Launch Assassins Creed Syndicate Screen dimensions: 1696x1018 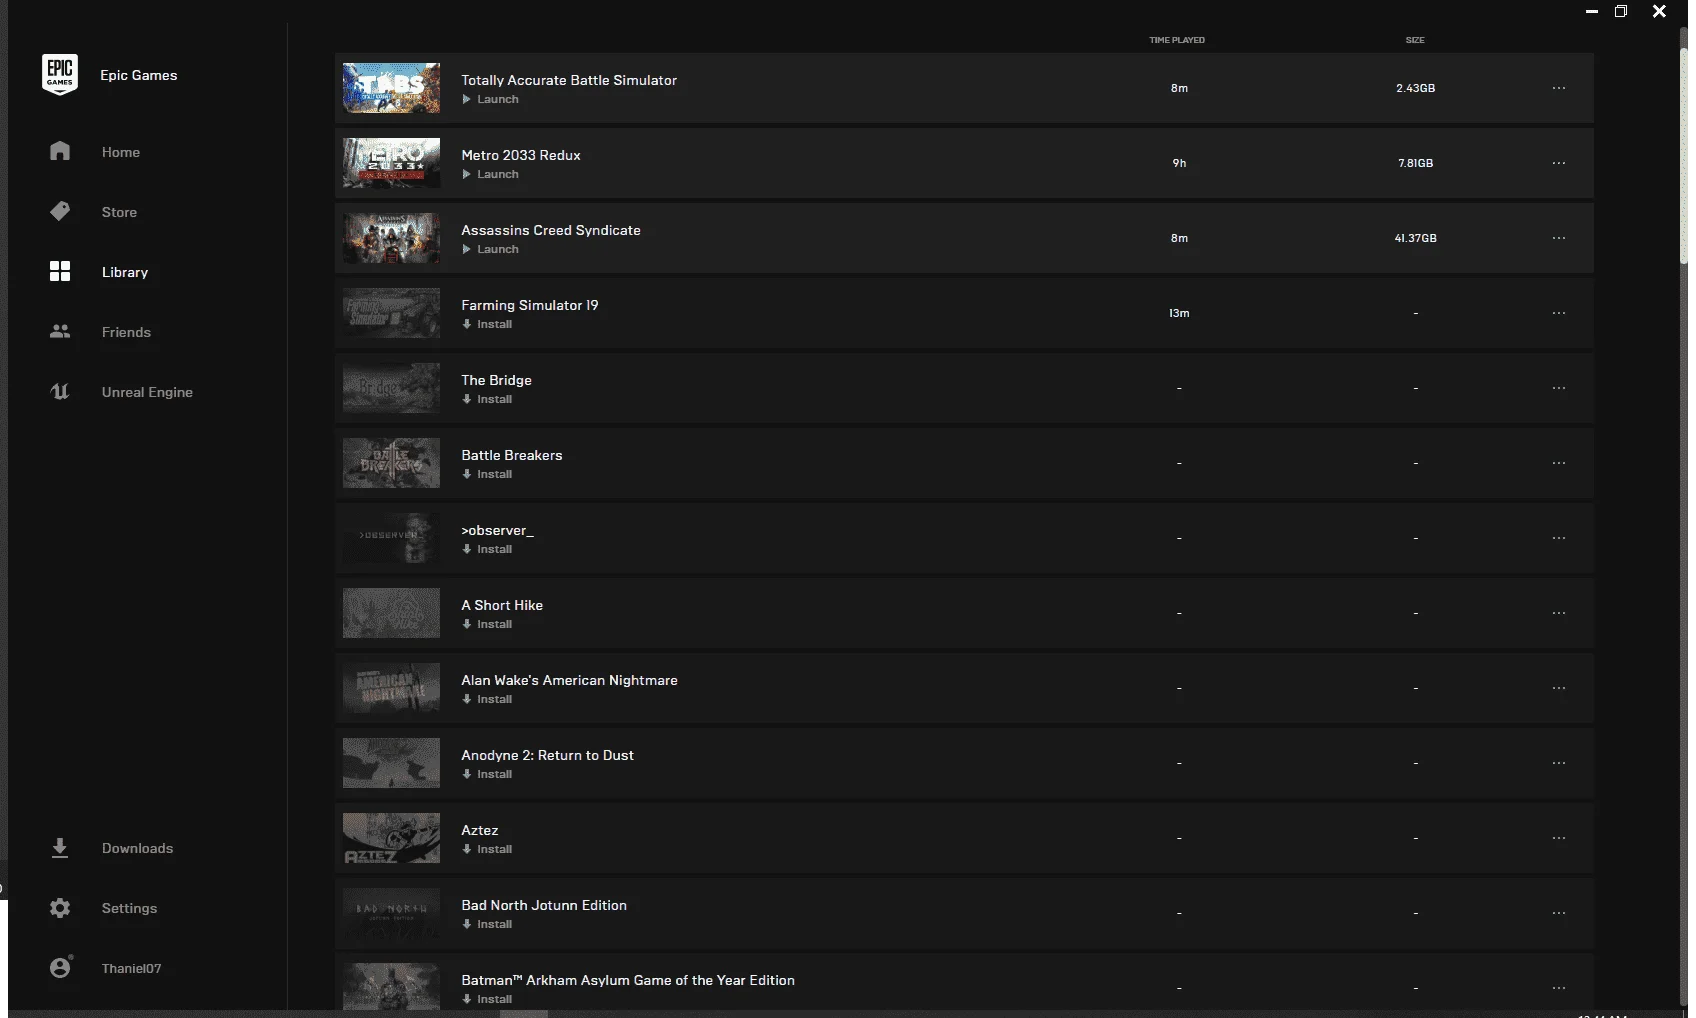(x=490, y=249)
